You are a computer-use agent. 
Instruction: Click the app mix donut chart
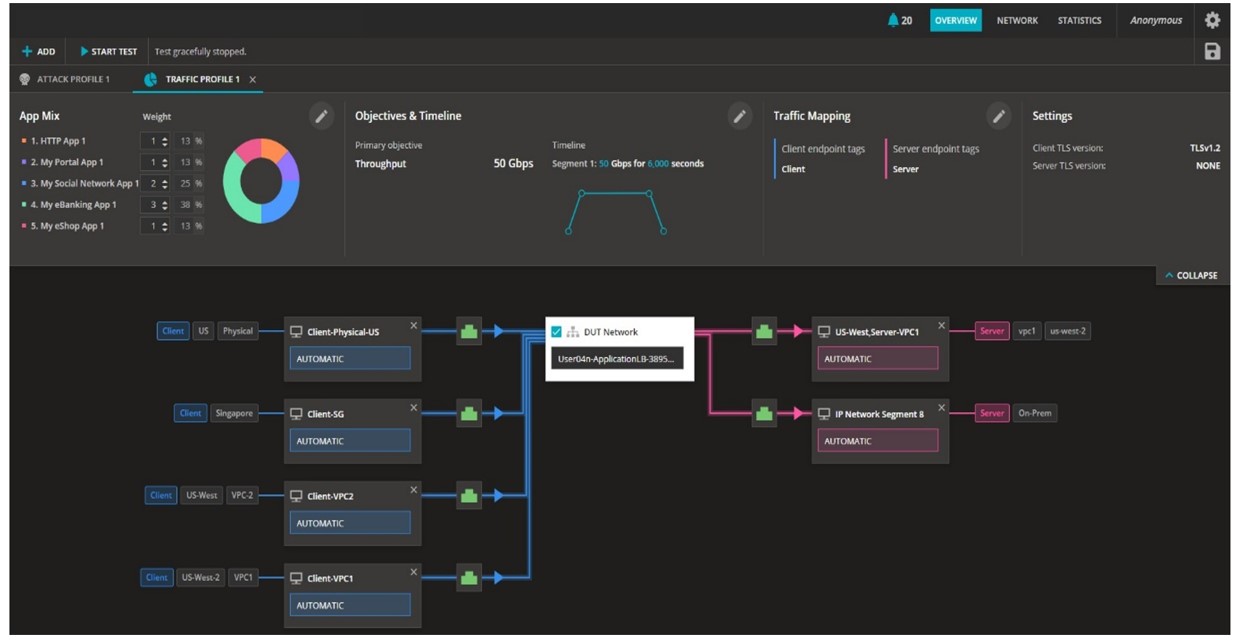pos(261,181)
